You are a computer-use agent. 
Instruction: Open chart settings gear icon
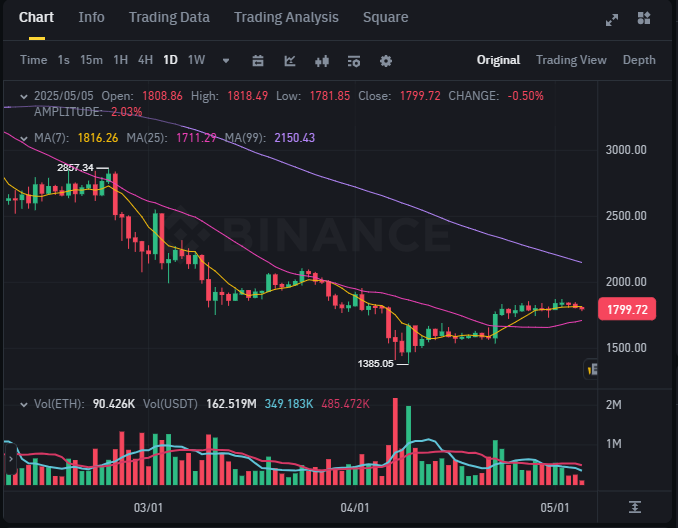click(386, 61)
